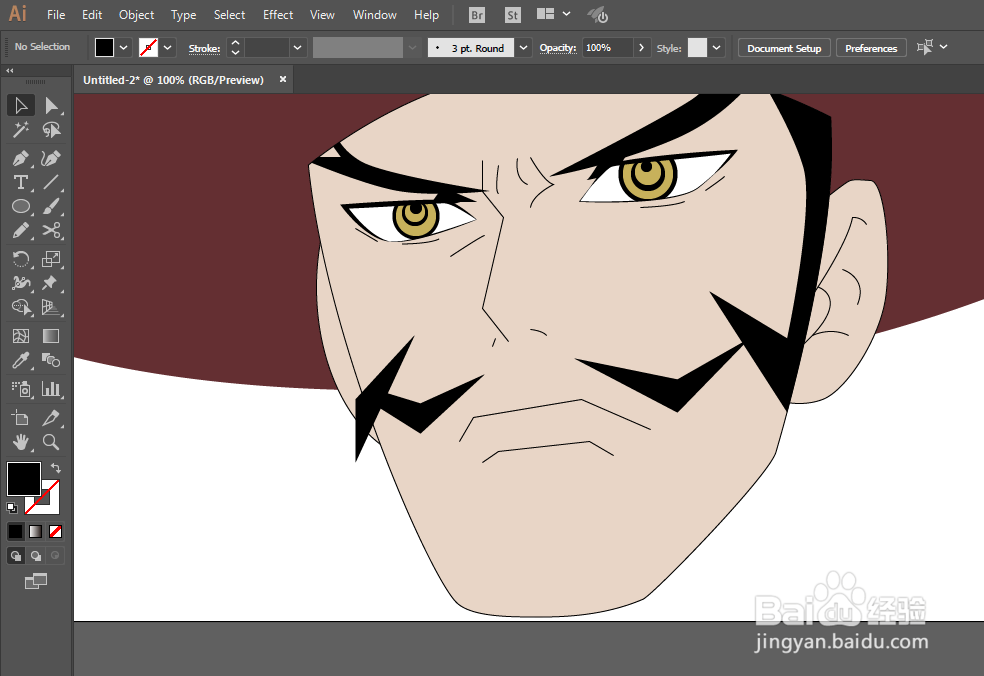This screenshot has height=676, width=984.
Task: Open the Bridge (Br) icon
Action: tap(477, 15)
